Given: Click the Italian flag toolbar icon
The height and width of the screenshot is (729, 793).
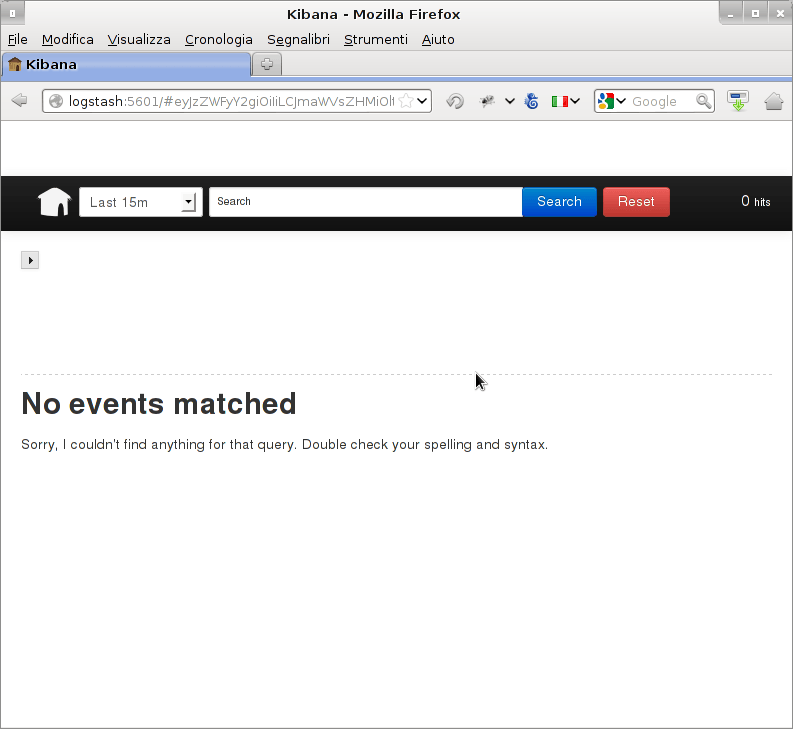Looking at the screenshot, I should [560, 101].
